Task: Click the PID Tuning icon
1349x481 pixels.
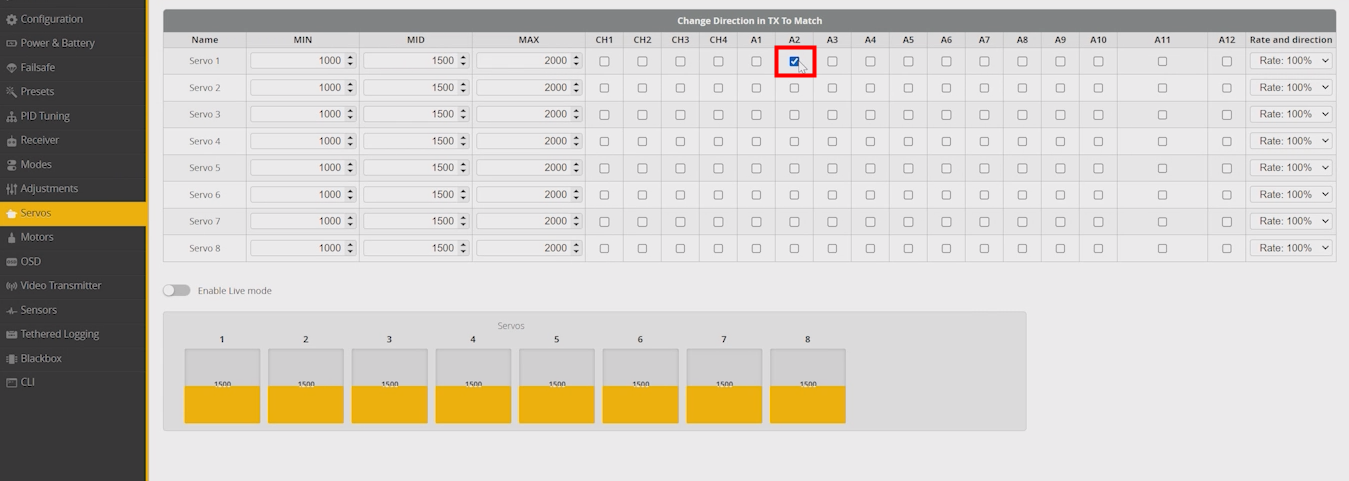Action: pos(12,116)
